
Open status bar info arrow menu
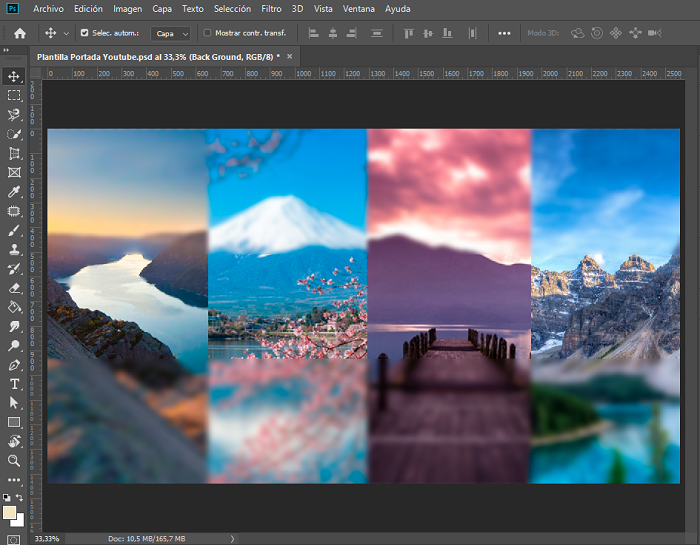[x=232, y=539]
